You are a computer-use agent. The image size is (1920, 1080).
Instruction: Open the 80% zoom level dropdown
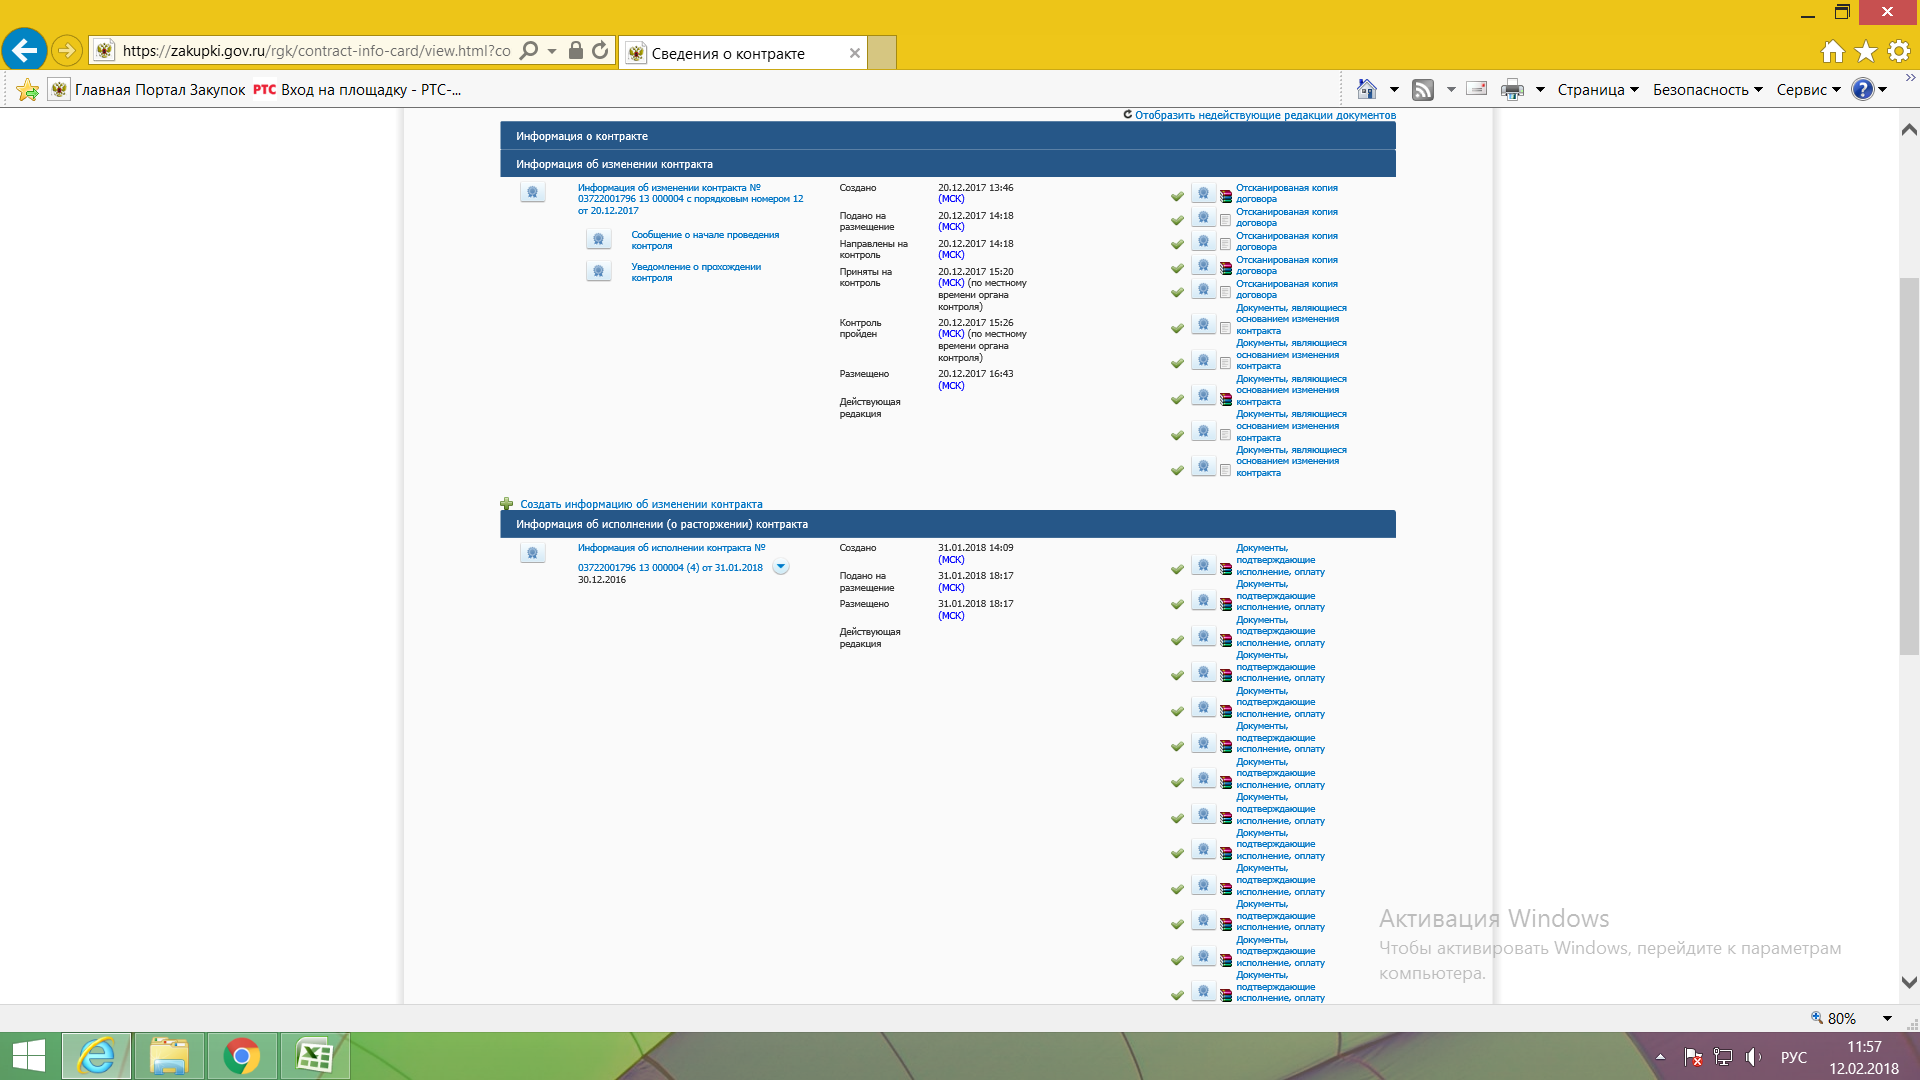(x=1887, y=1018)
